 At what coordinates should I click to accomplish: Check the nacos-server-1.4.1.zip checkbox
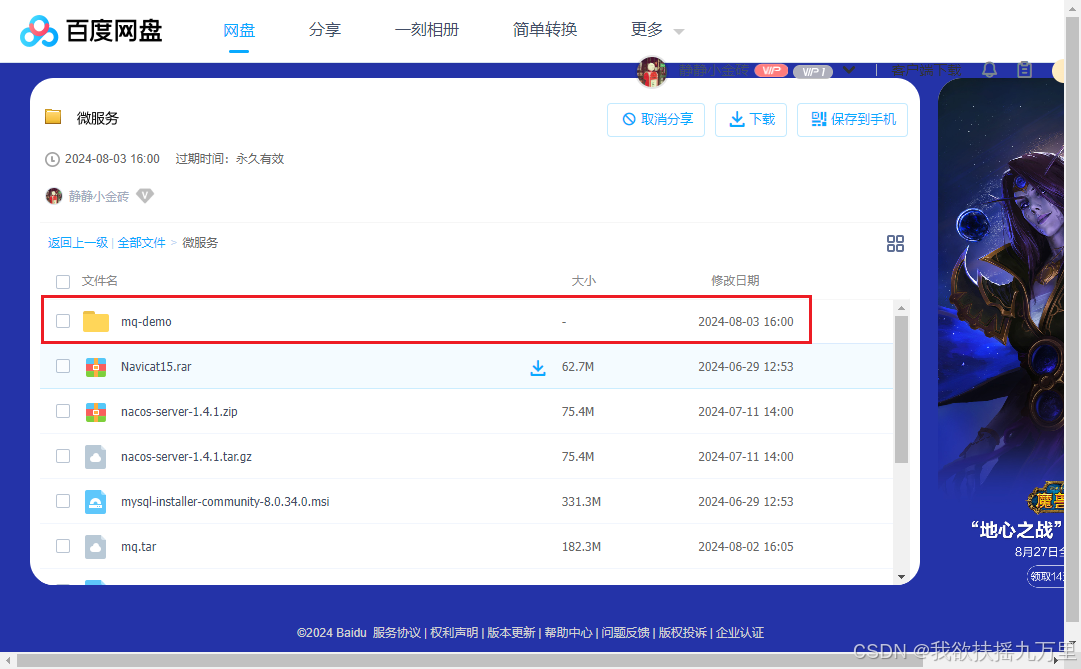click(x=63, y=411)
